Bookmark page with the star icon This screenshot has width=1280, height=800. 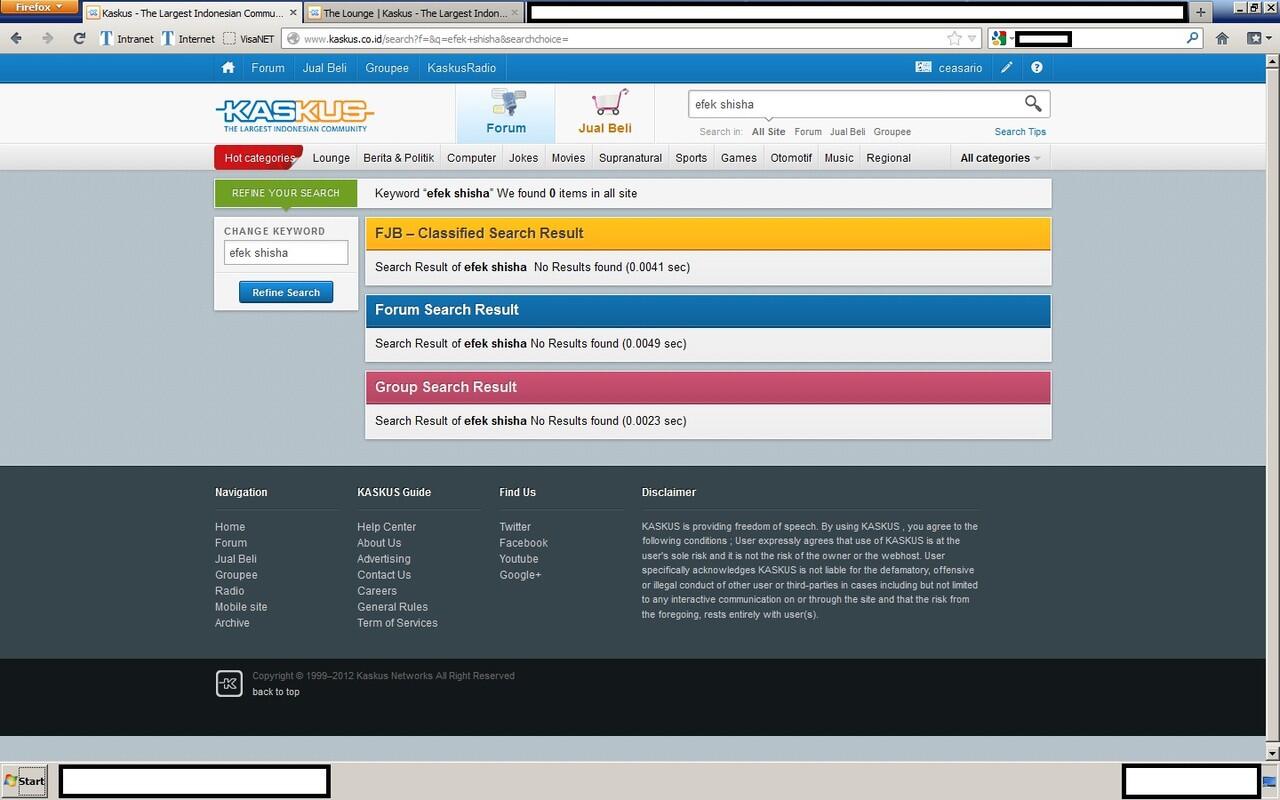(954, 38)
